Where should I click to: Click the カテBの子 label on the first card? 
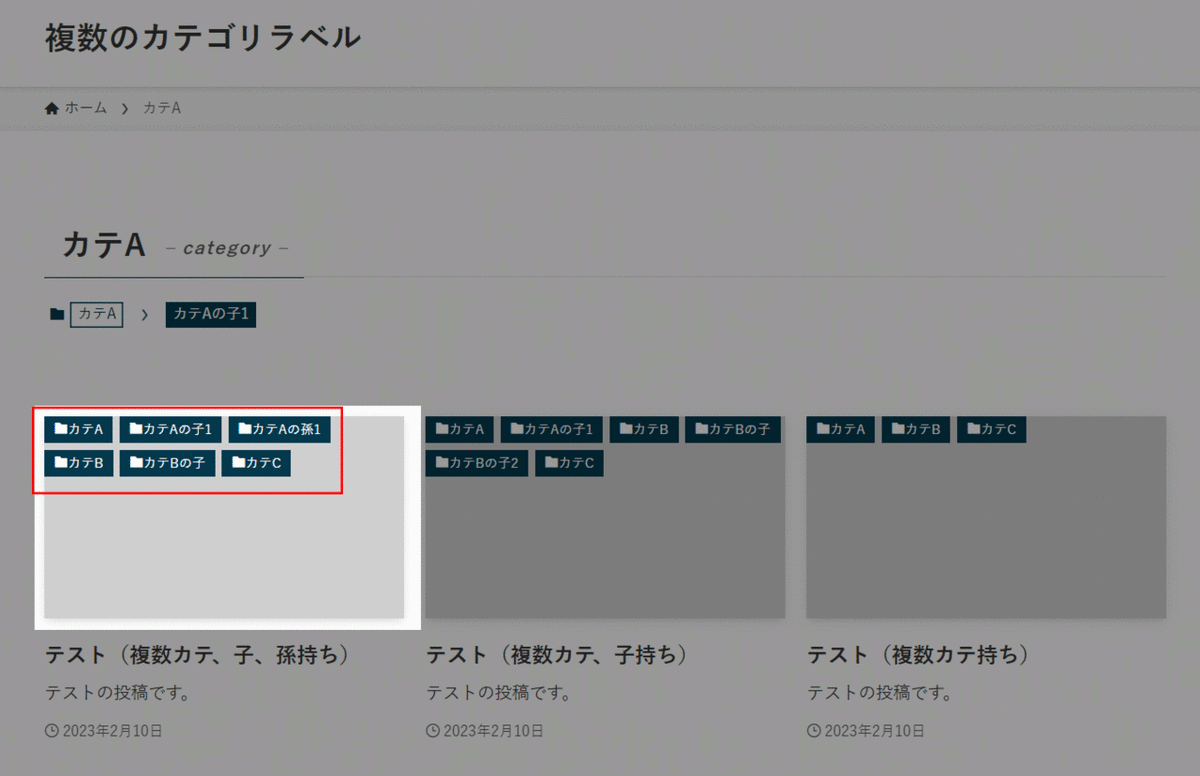pyautogui.click(x=167, y=463)
